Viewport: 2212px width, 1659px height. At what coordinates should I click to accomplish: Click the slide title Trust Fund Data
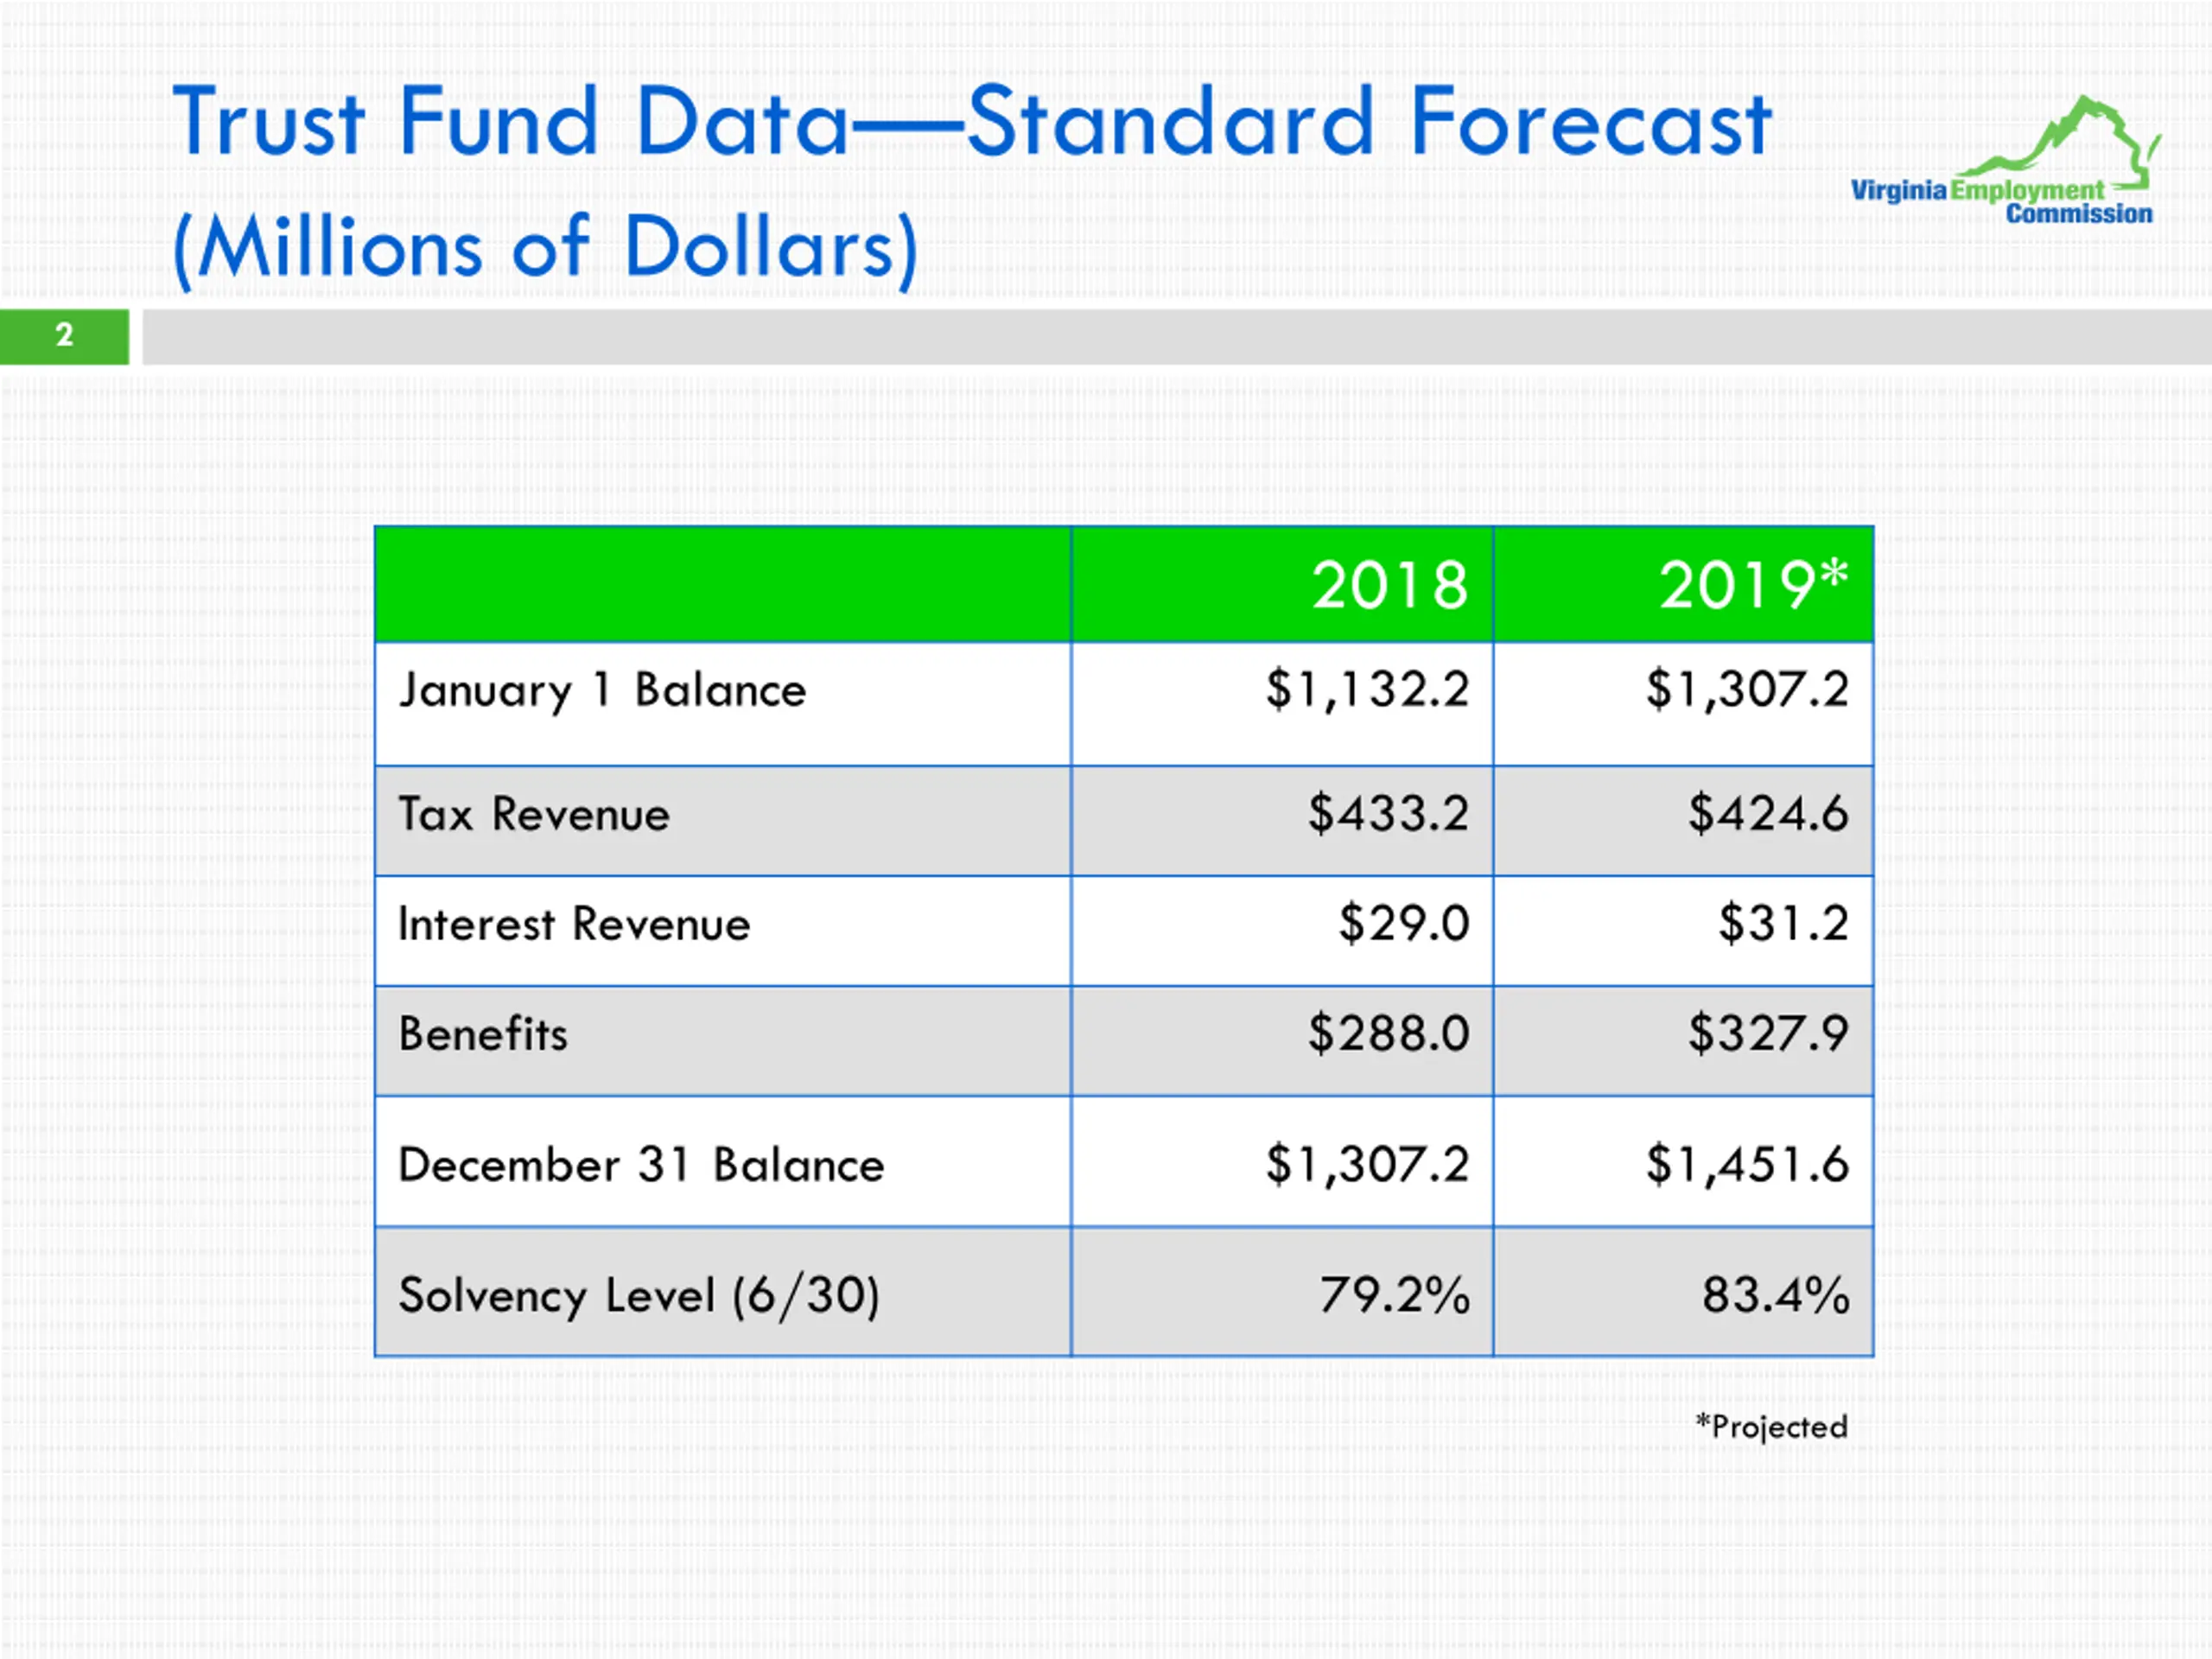pyautogui.click(x=972, y=123)
